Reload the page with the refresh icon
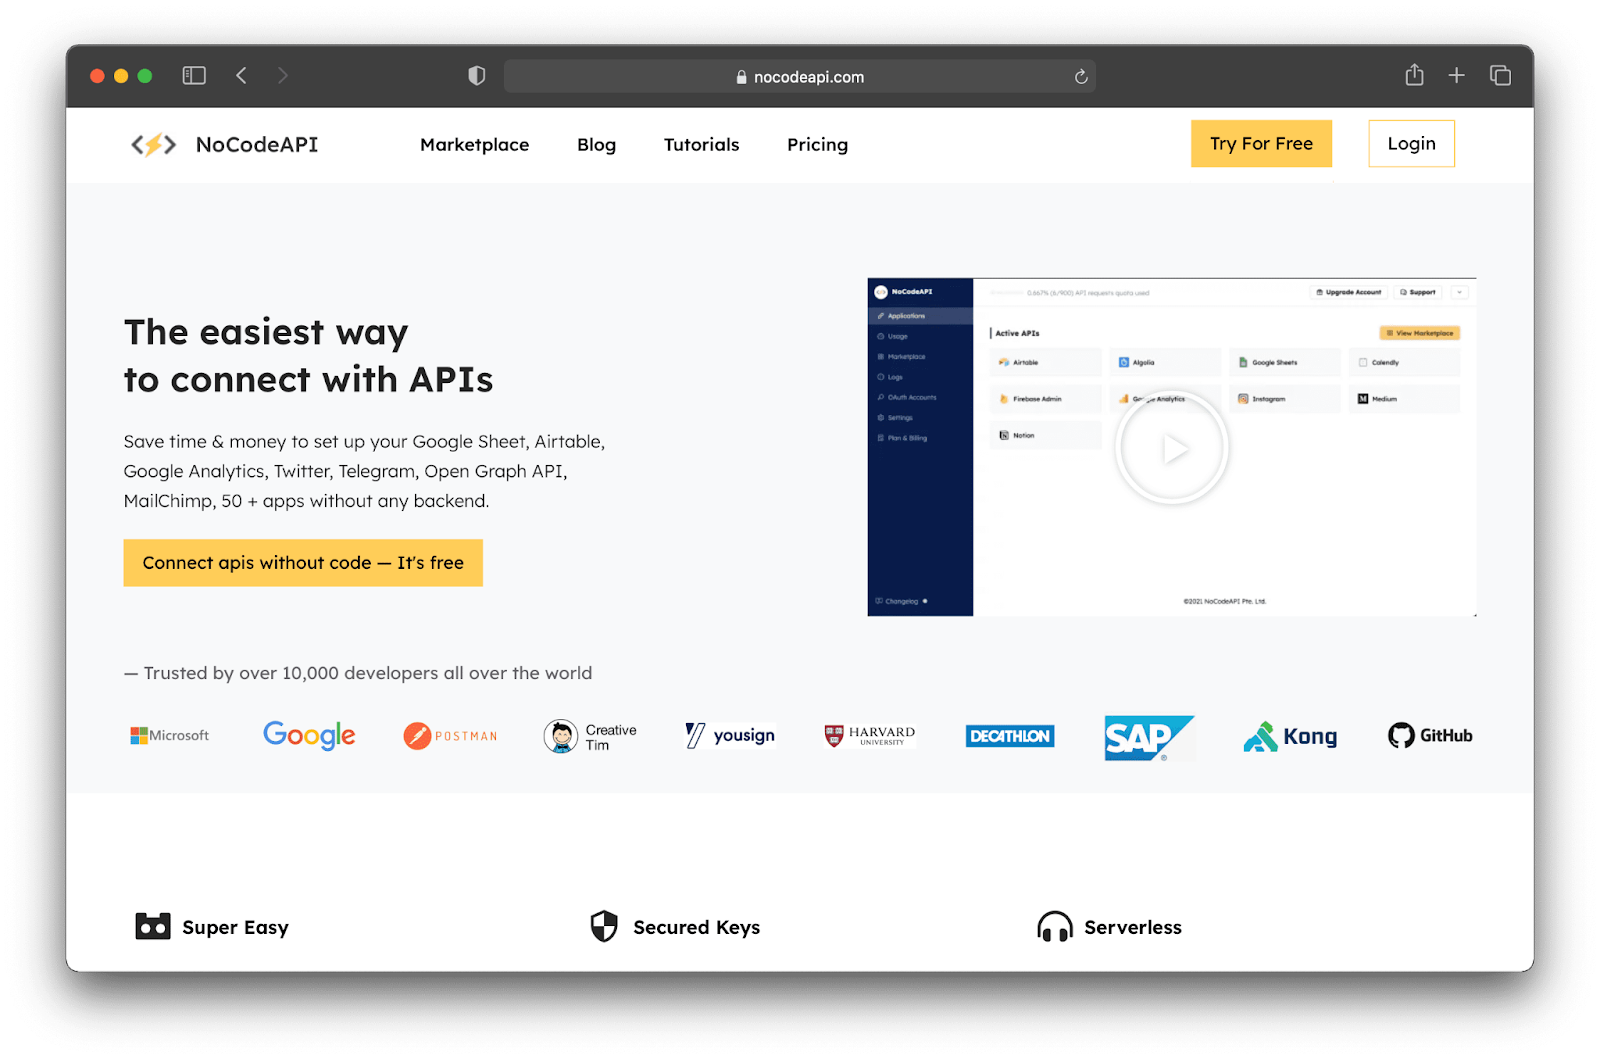 pyautogui.click(x=1081, y=77)
